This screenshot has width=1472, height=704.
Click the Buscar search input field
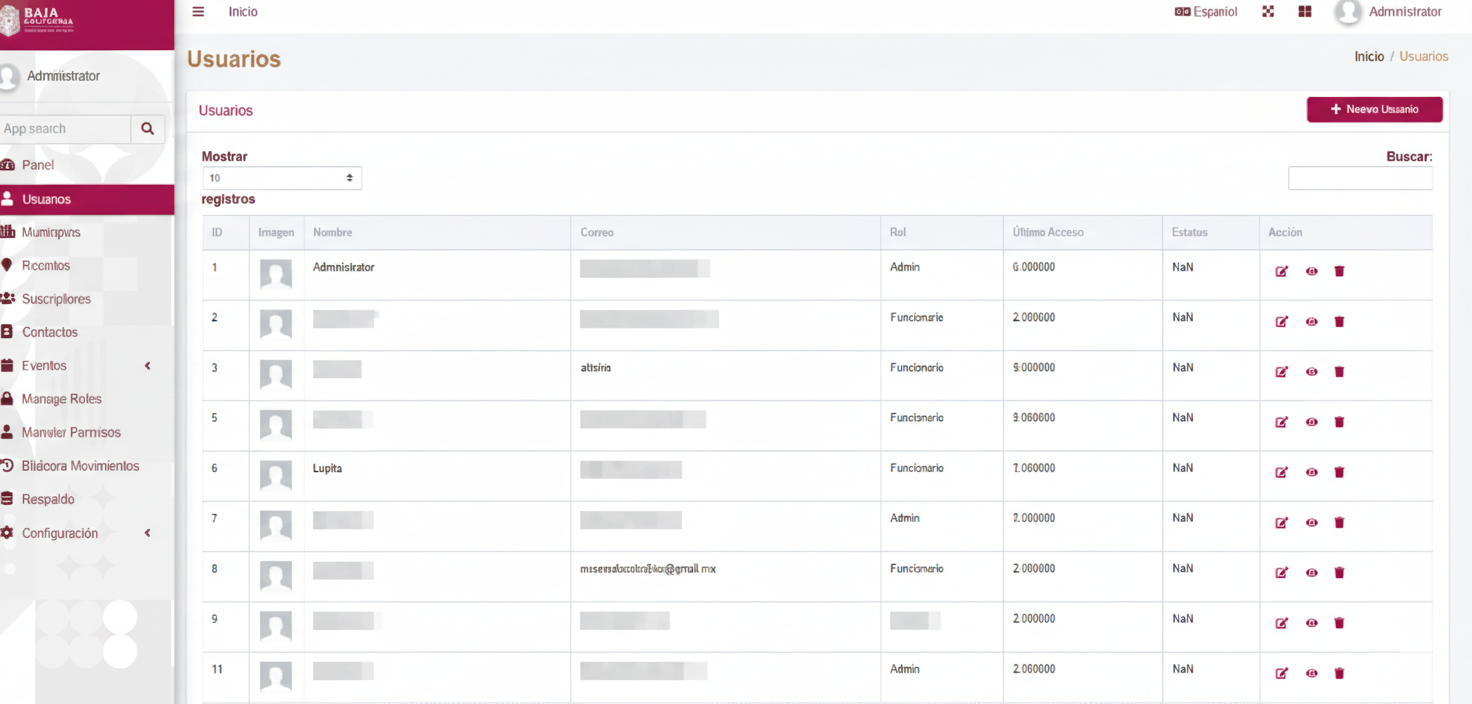coord(1360,178)
